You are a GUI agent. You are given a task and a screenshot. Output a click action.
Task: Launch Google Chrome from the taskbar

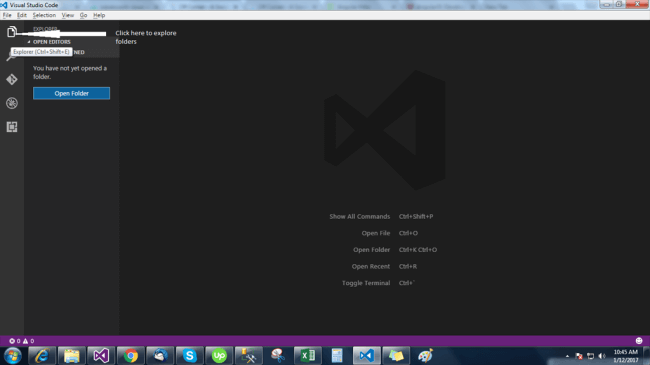tap(131, 356)
